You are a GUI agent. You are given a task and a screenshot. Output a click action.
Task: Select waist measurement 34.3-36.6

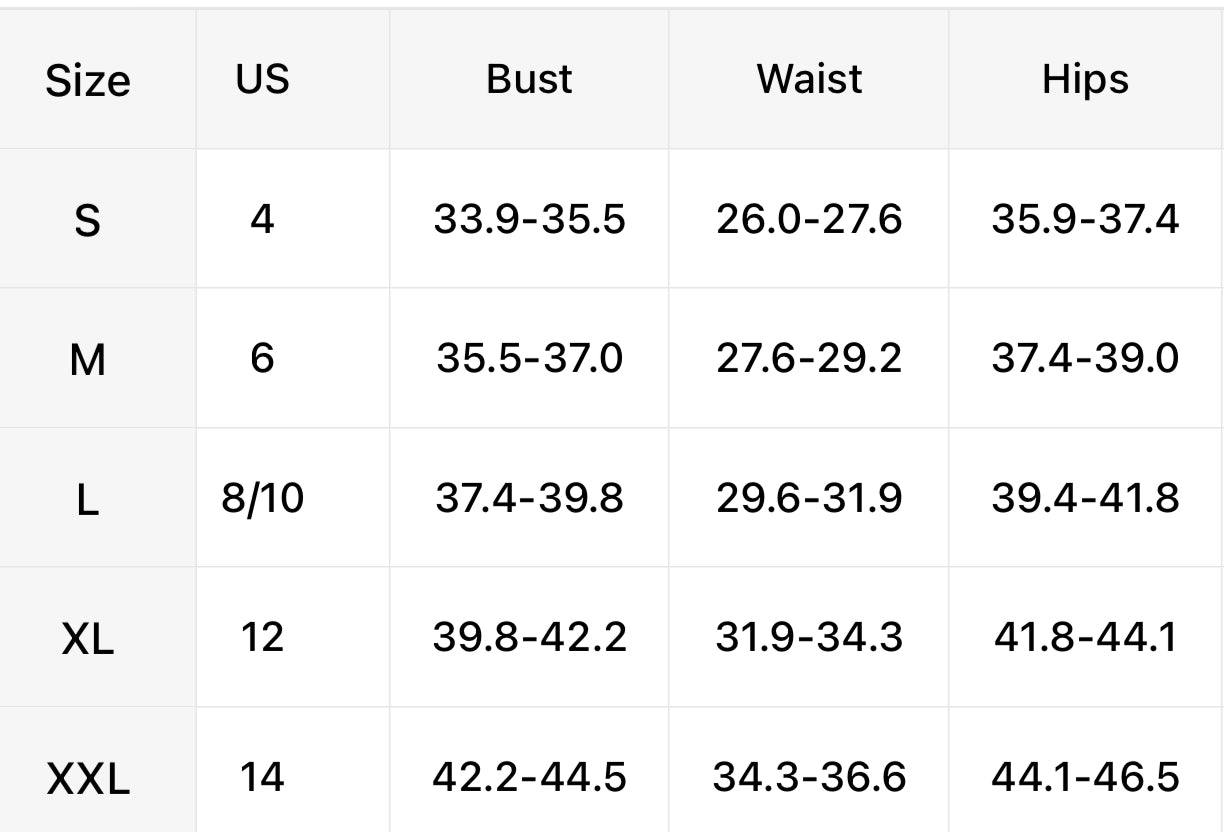[x=809, y=777]
